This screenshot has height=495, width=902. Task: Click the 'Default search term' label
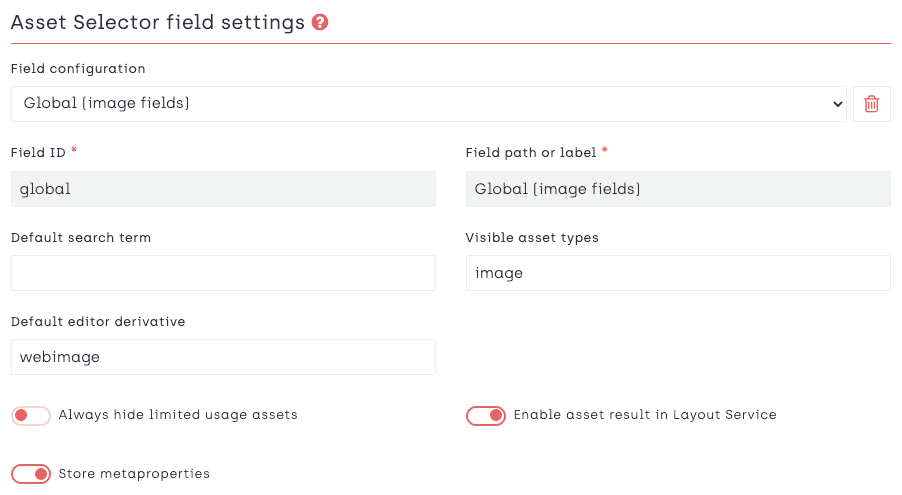[81, 238]
